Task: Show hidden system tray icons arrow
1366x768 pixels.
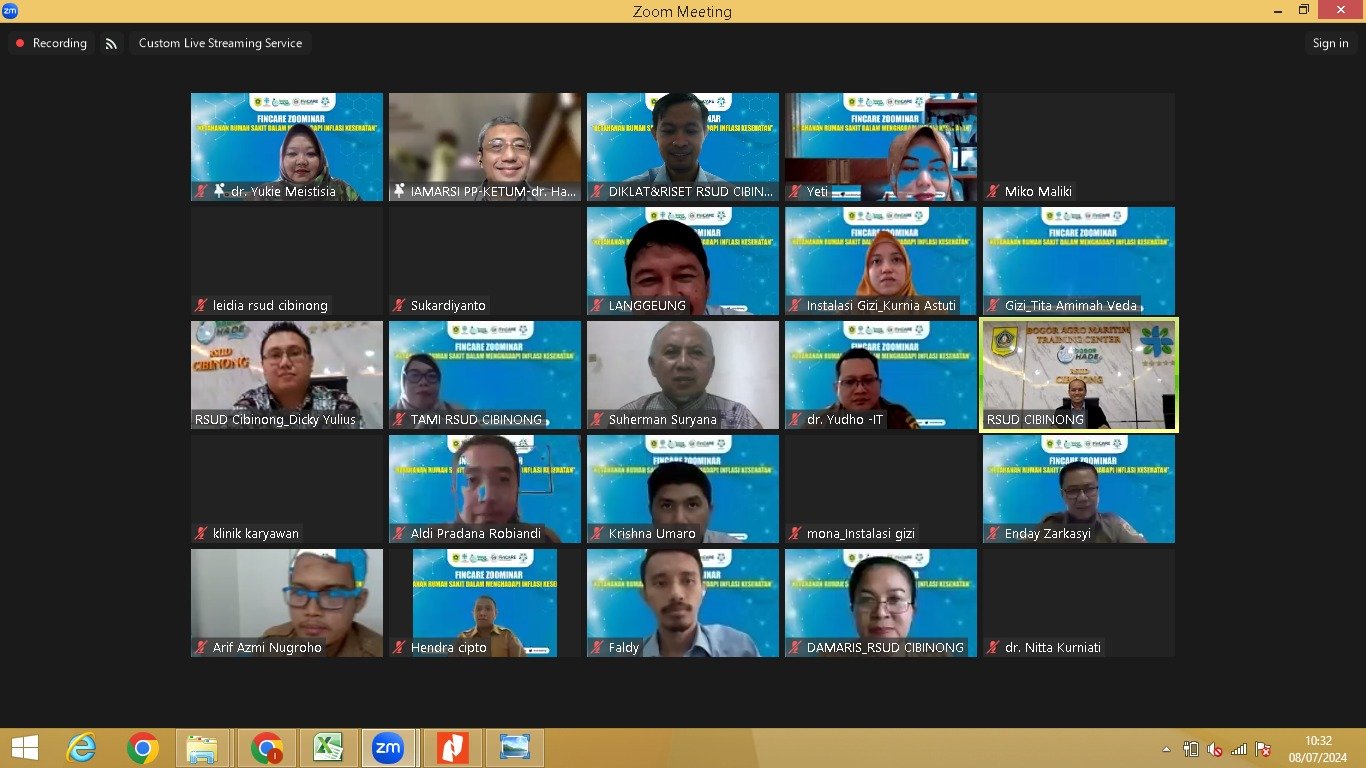Action: [1166, 749]
